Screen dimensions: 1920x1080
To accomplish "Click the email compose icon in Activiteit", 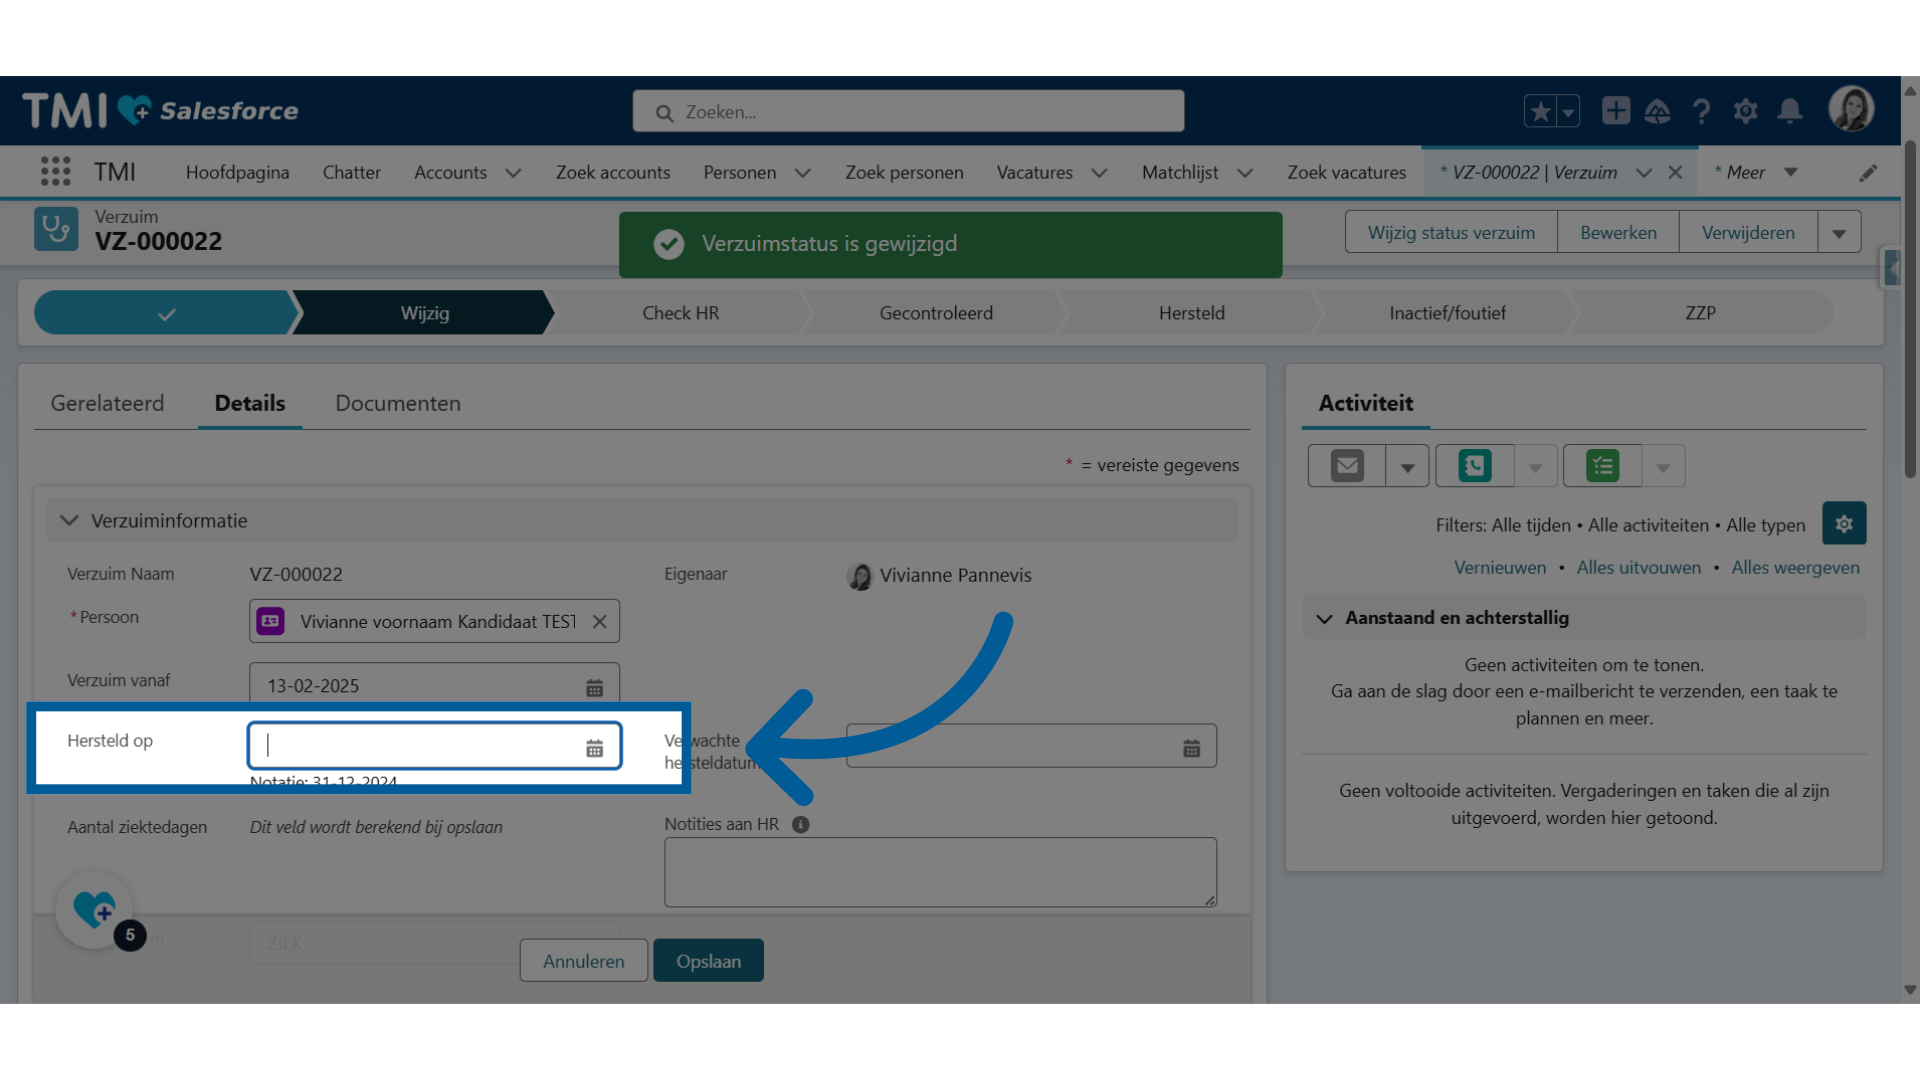I will coord(1348,464).
